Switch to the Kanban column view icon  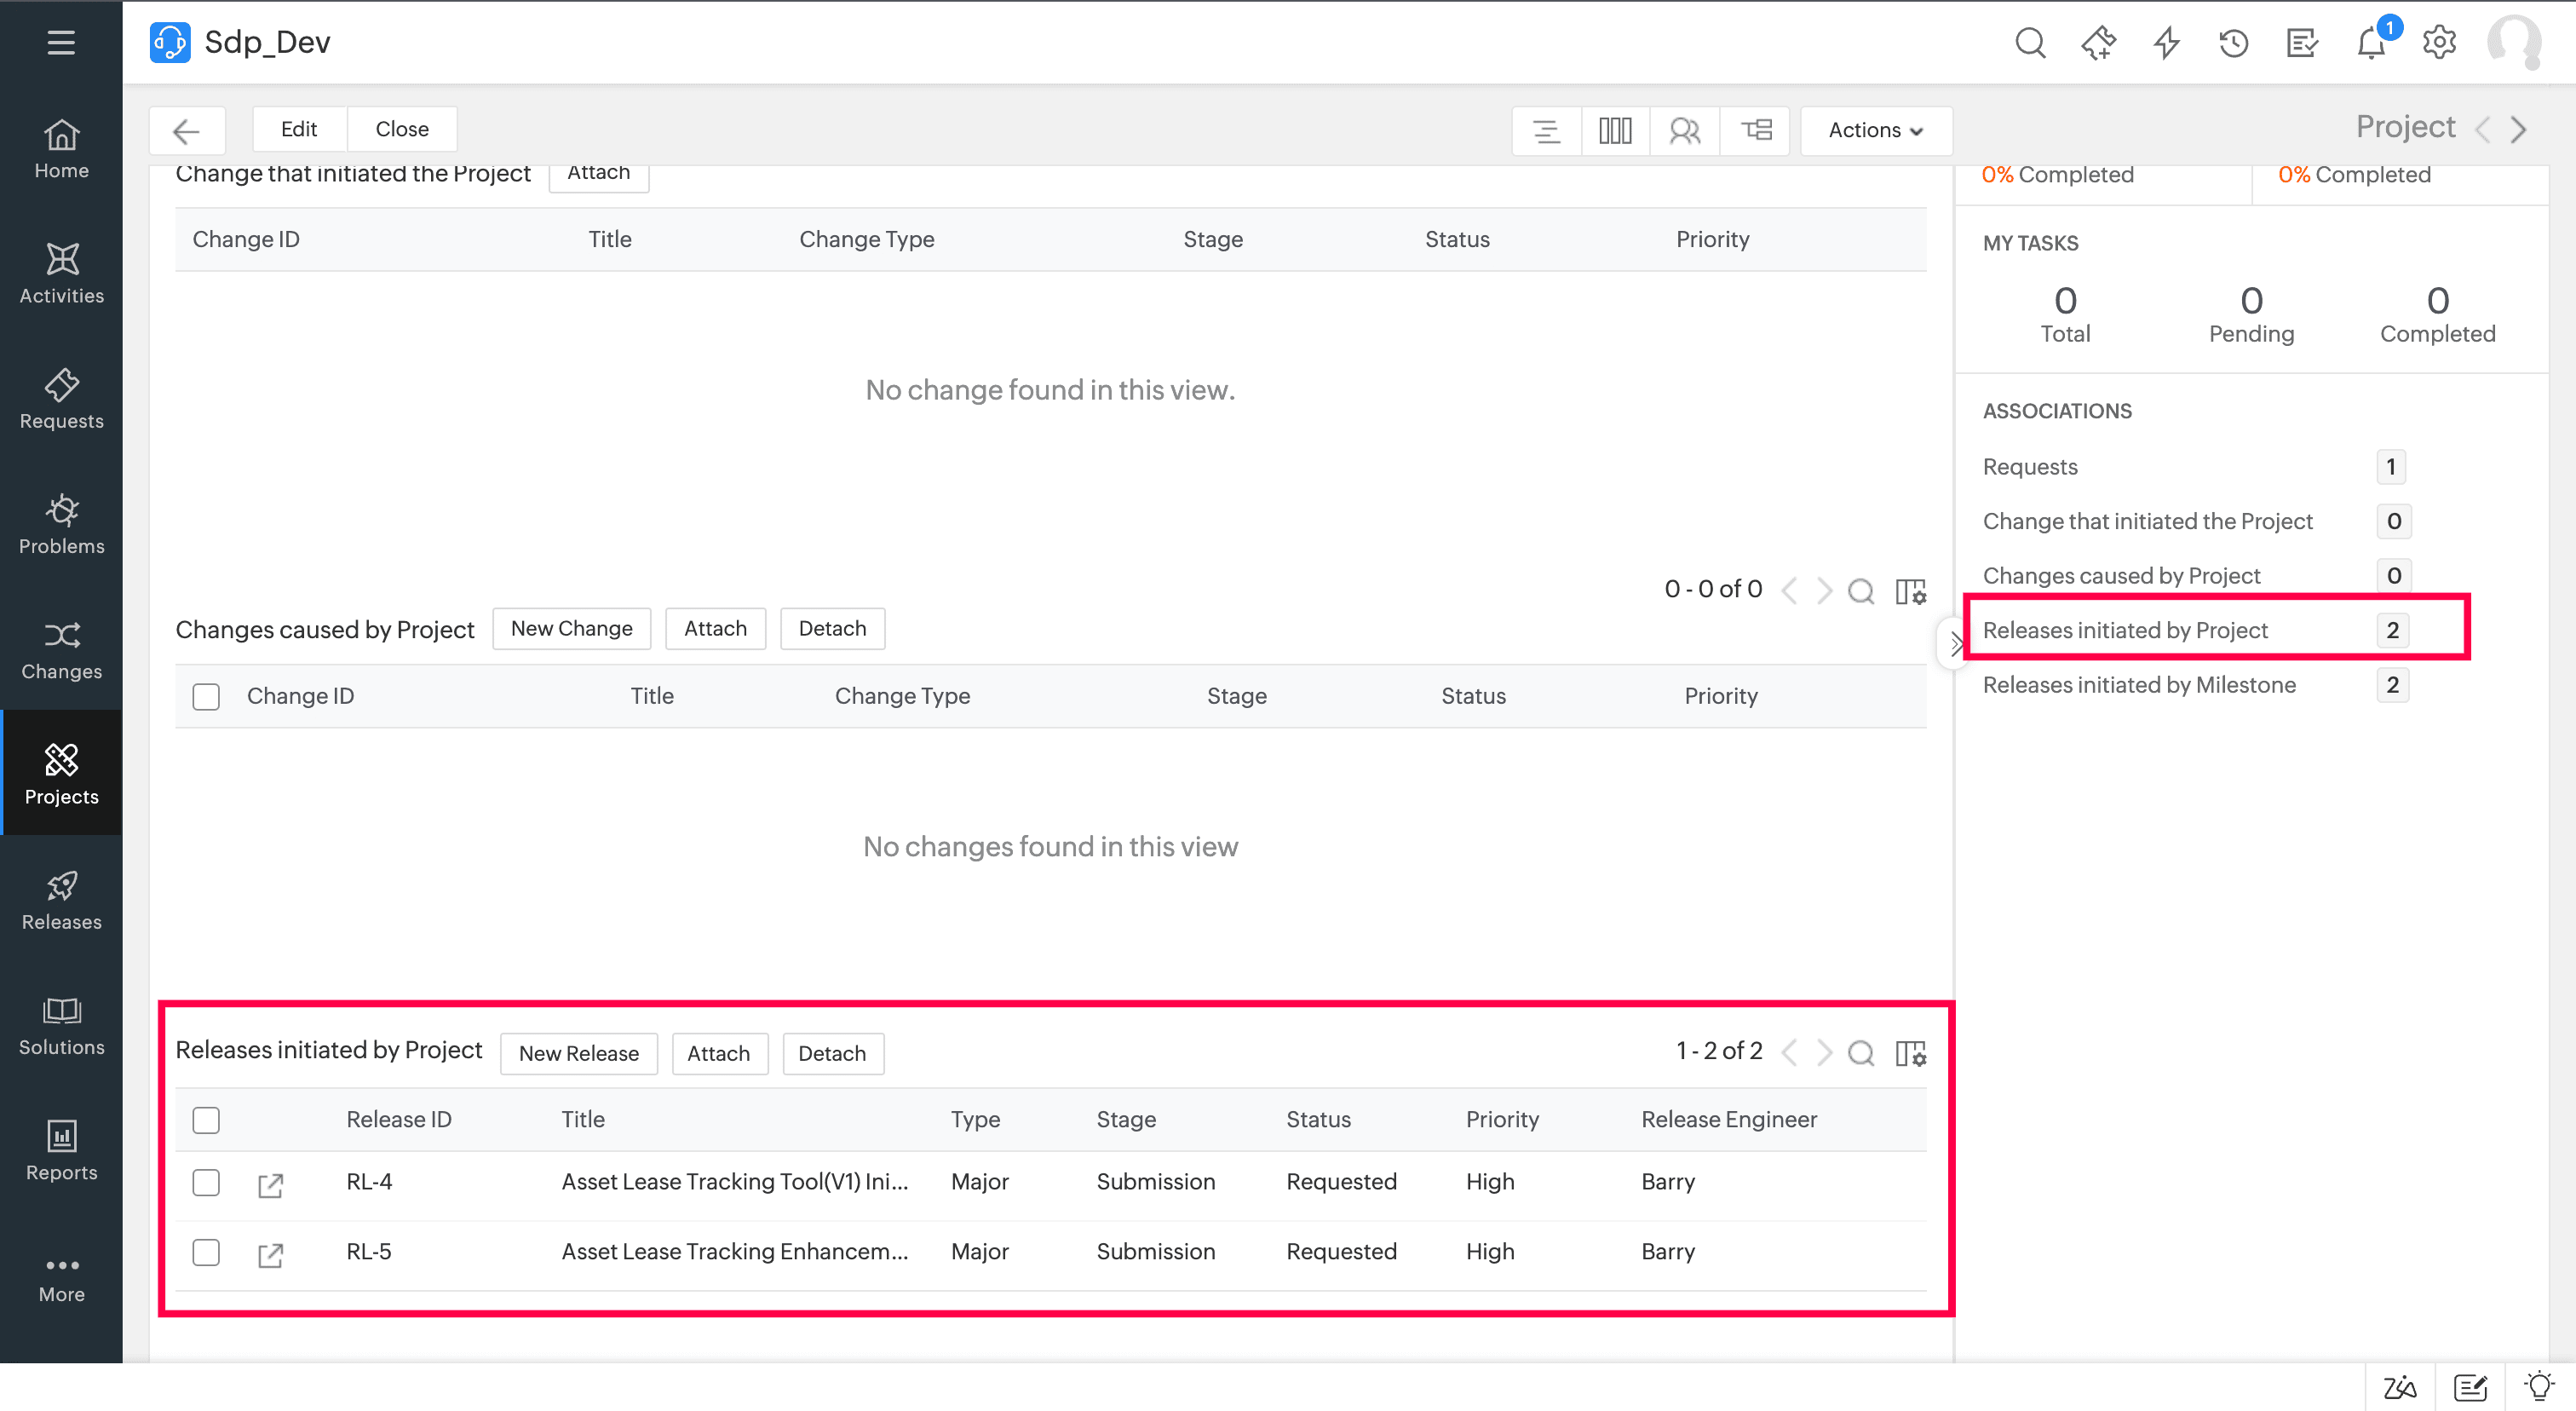tap(1615, 130)
